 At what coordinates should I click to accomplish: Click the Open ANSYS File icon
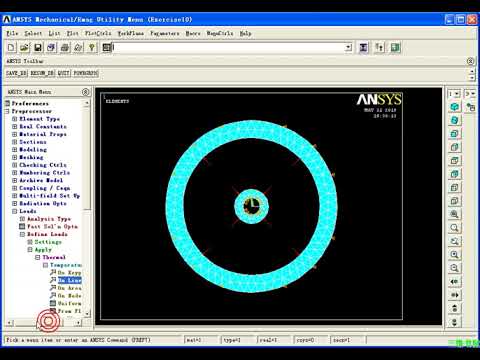tap(25, 47)
